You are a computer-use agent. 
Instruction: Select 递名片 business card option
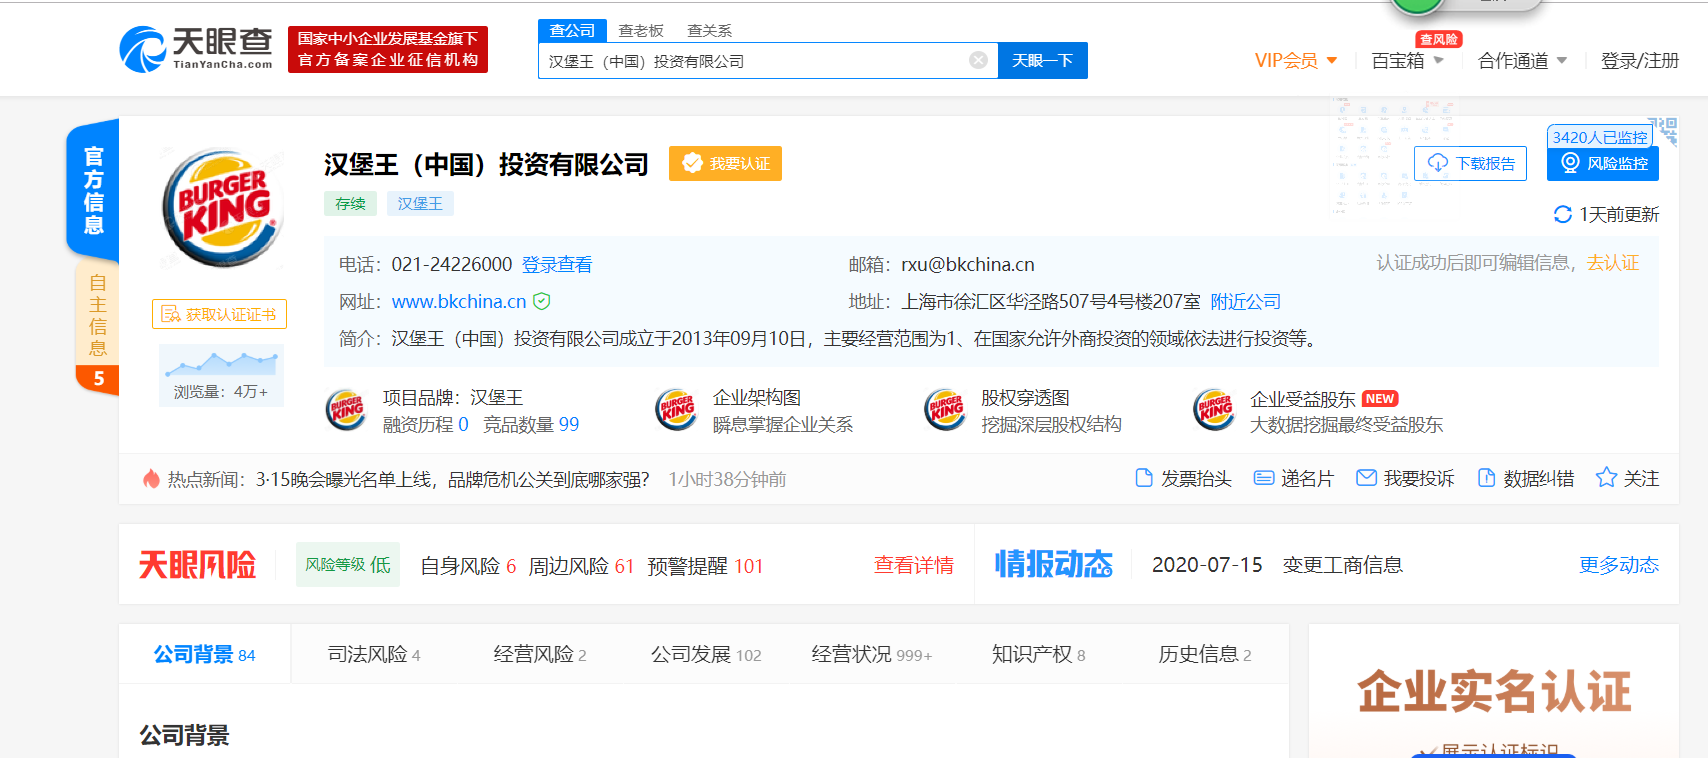click(x=1293, y=479)
